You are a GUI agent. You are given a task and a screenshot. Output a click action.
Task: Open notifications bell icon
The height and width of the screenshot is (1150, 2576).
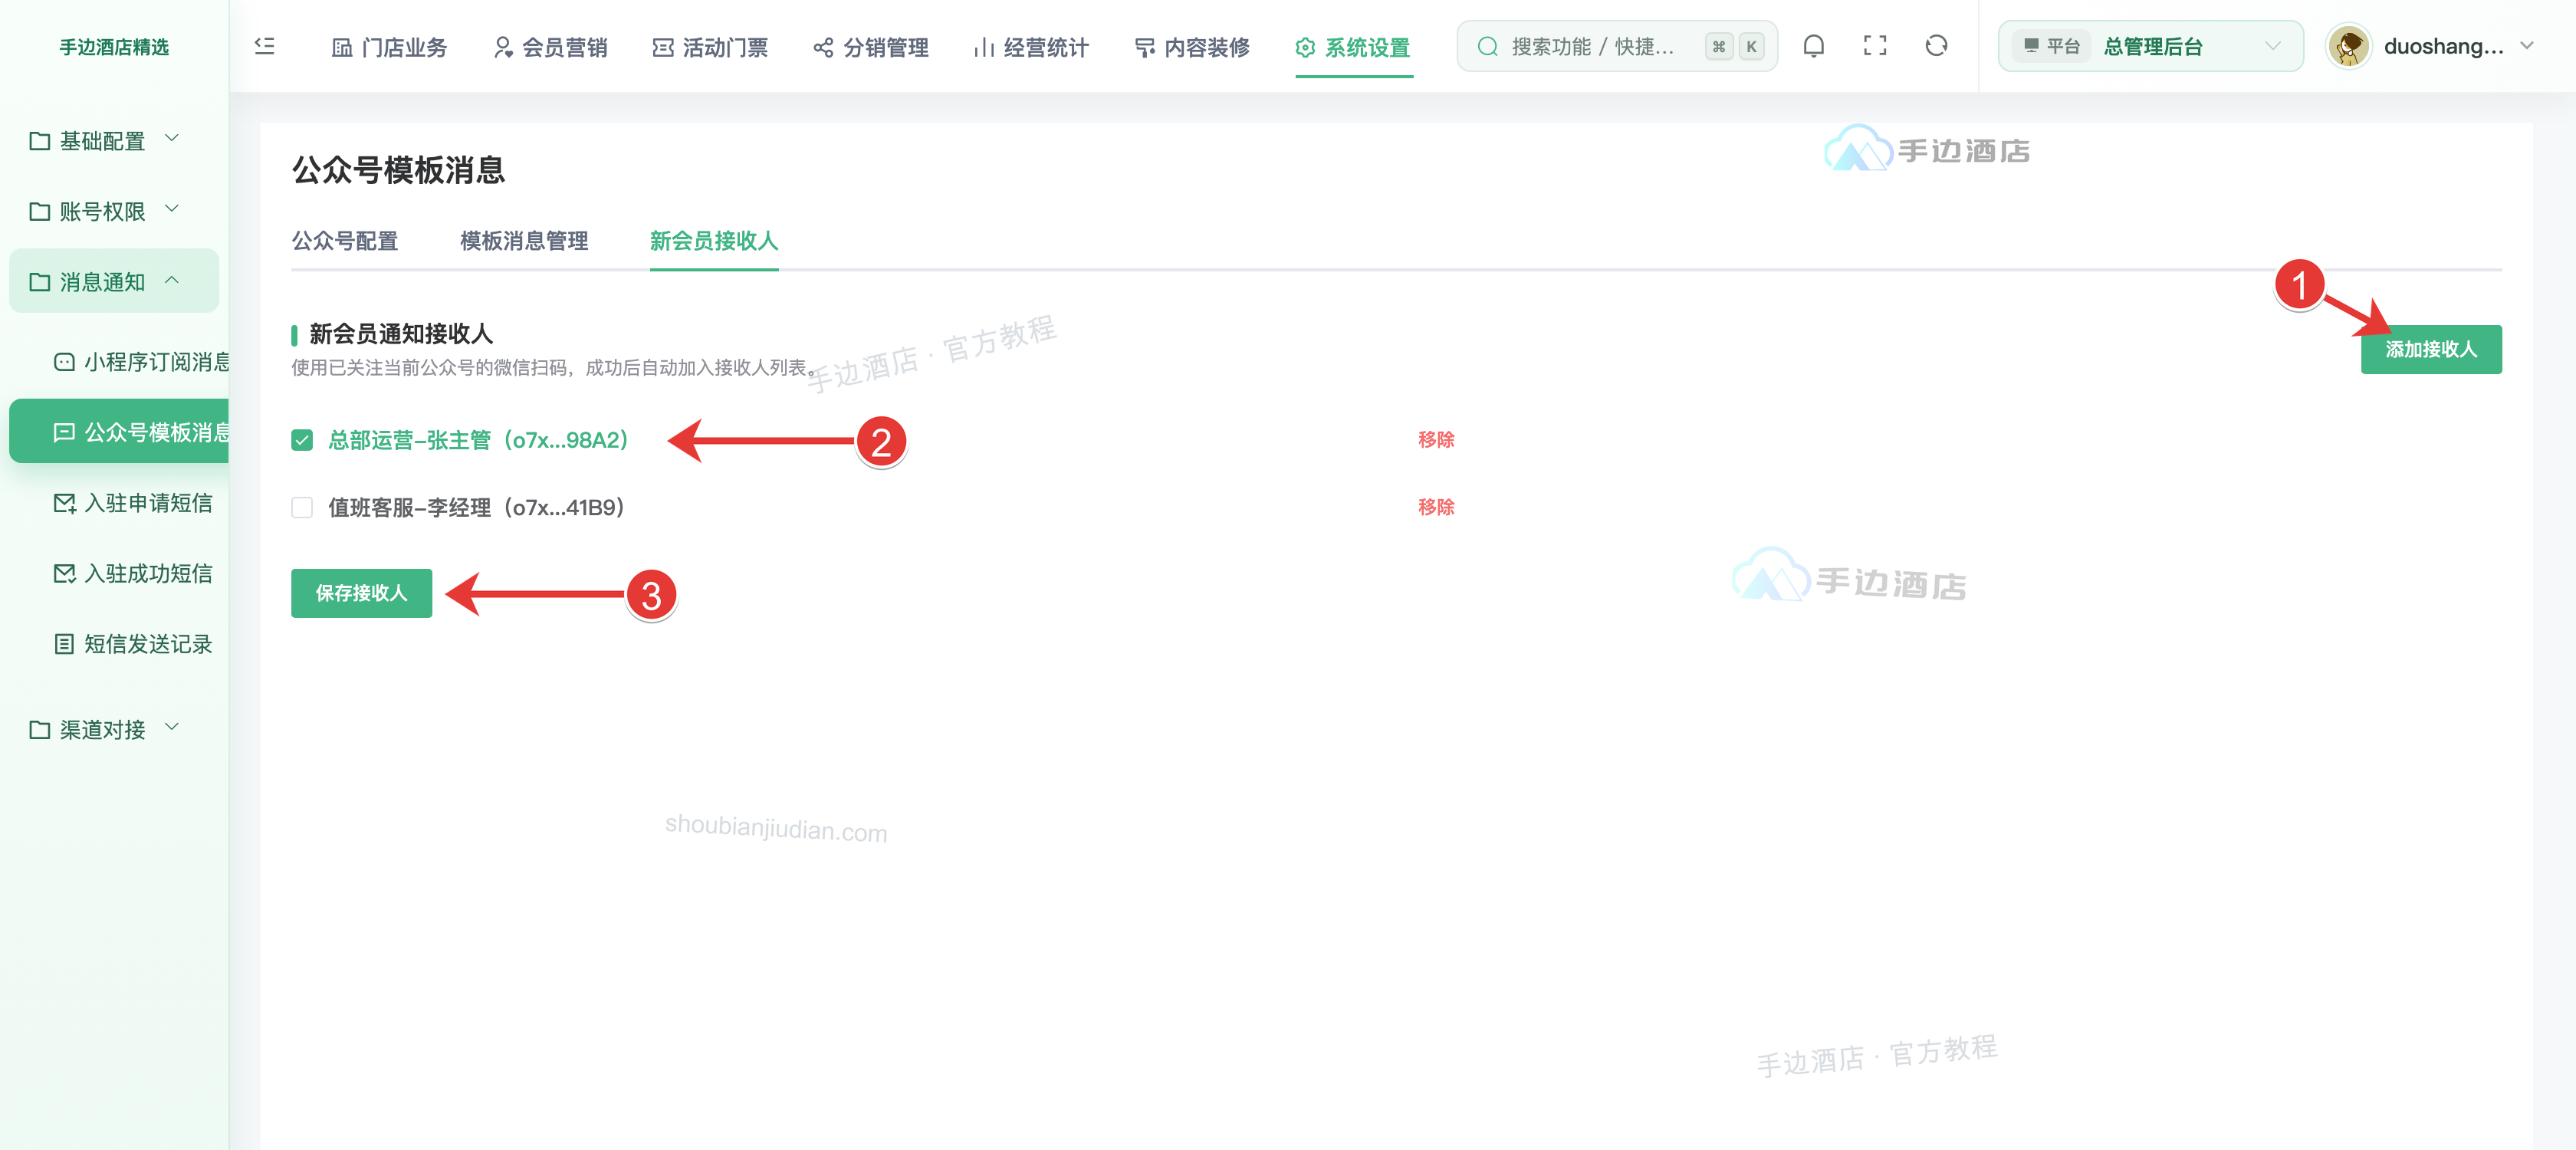tap(1813, 46)
